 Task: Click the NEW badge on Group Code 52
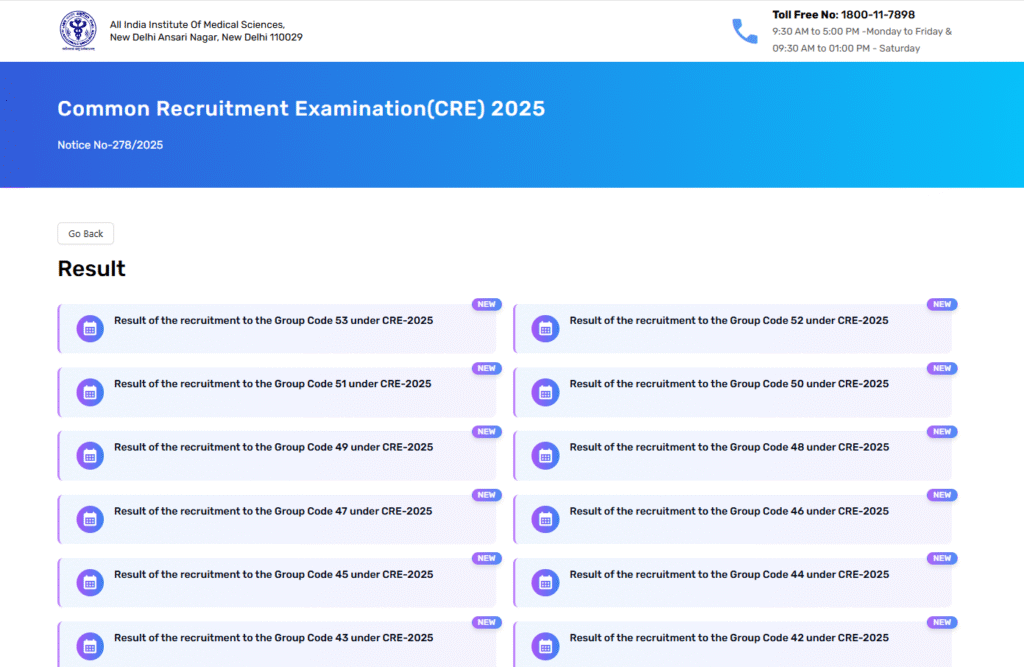pos(941,305)
